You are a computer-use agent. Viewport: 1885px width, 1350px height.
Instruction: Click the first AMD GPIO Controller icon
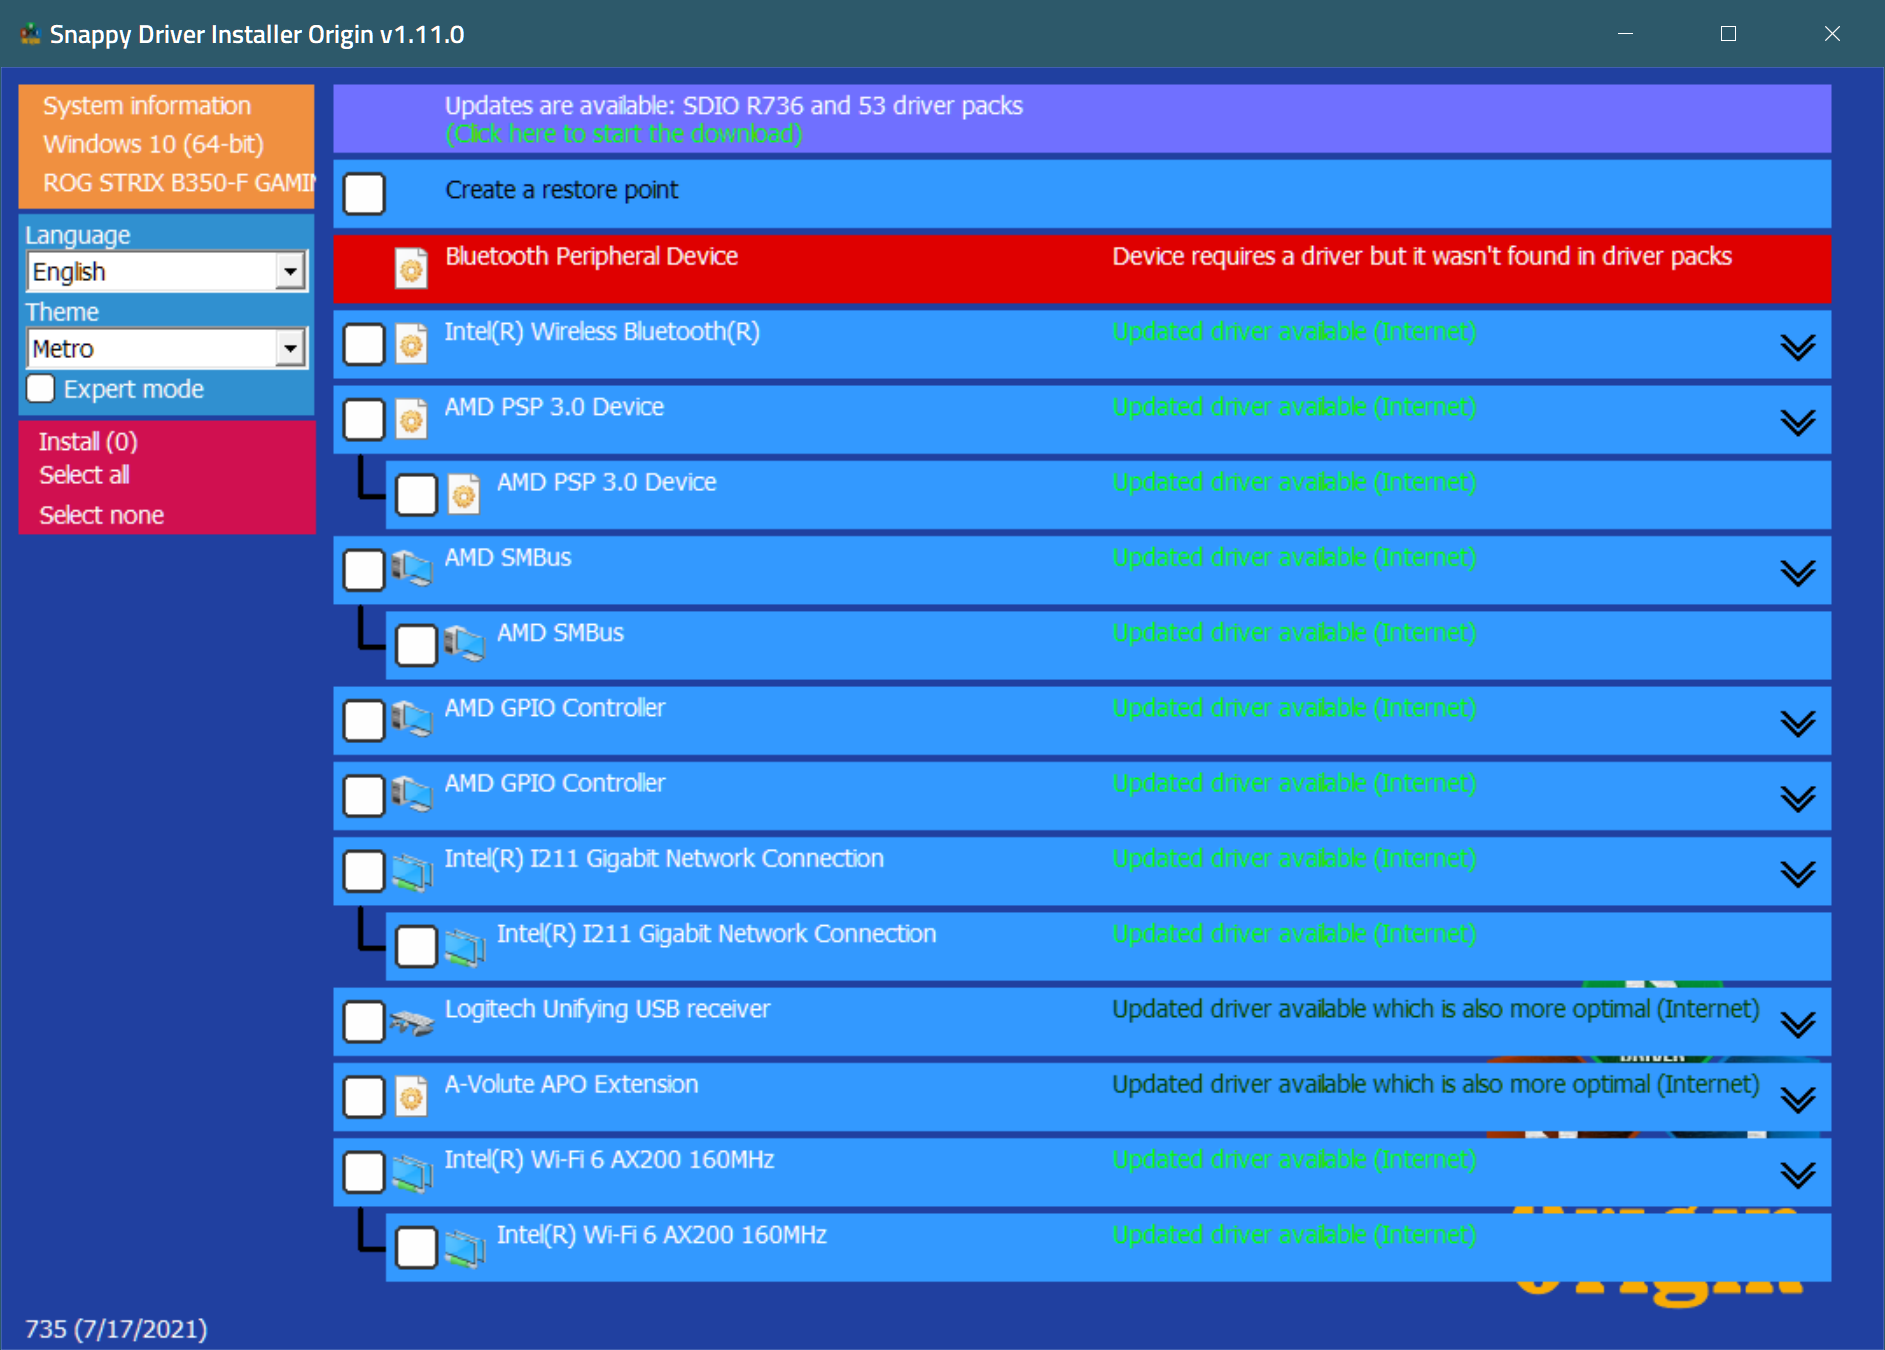pyautogui.click(x=411, y=719)
